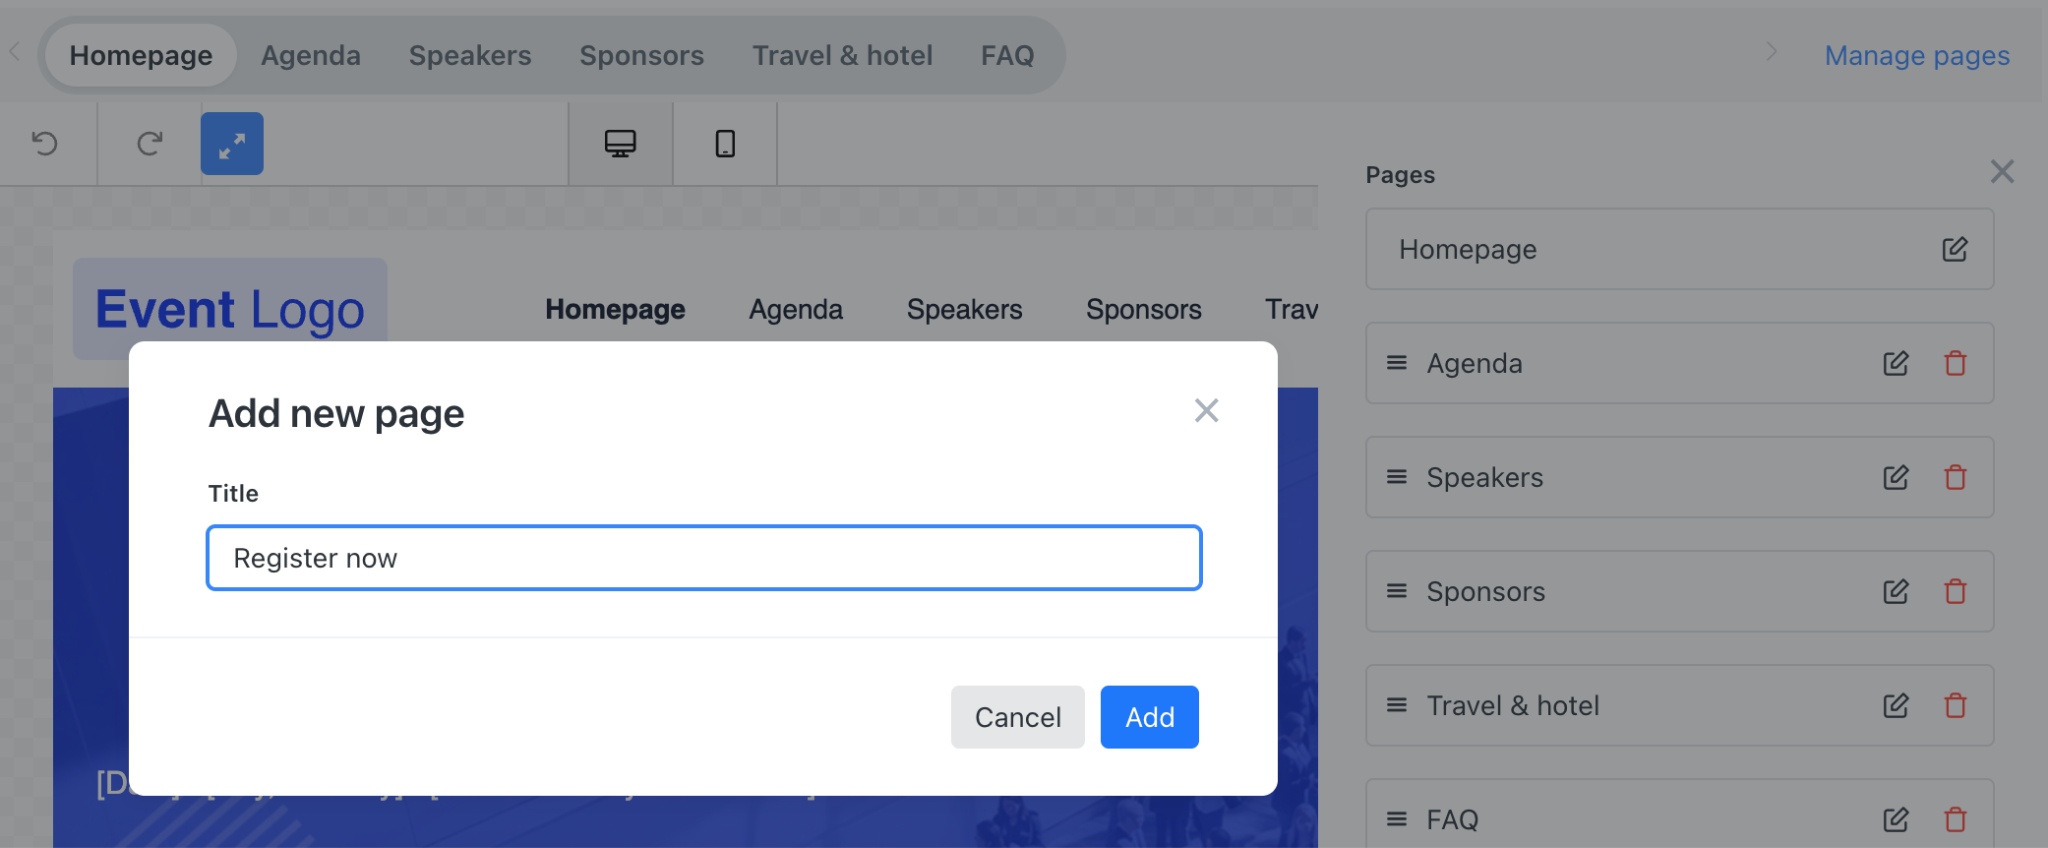Delete the FAQ page
The width and height of the screenshot is (2048, 848).
pos(1955,819)
